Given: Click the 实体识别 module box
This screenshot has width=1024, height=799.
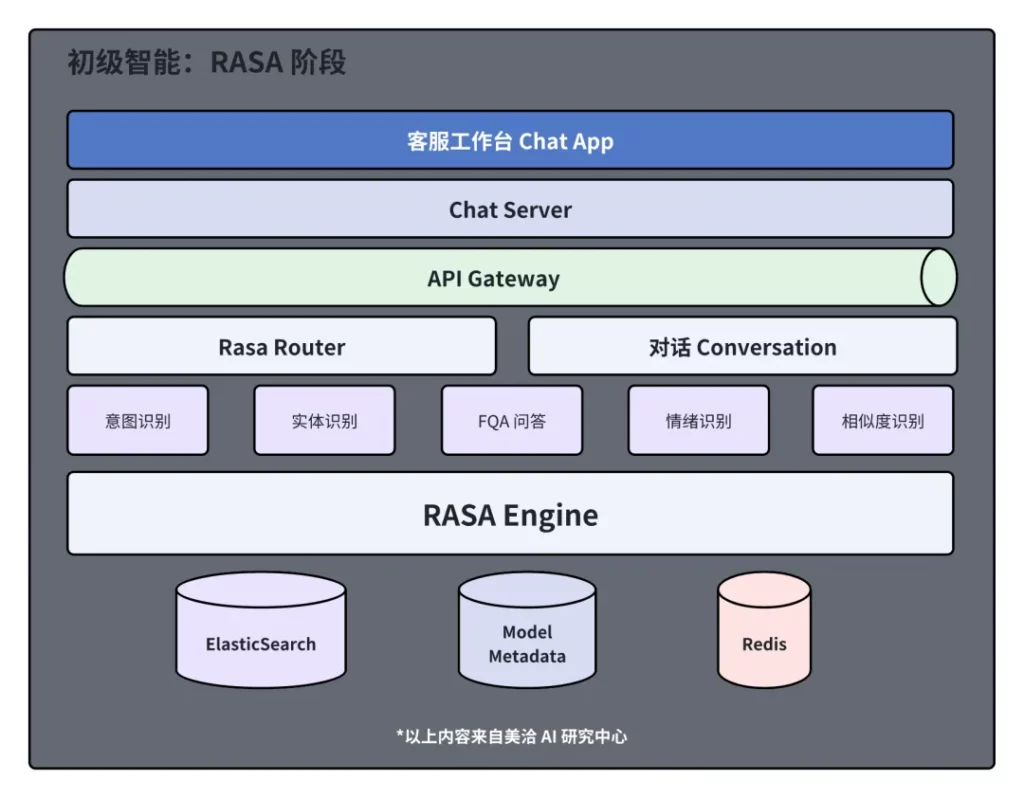Looking at the screenshot, I should tap(325, 420).
